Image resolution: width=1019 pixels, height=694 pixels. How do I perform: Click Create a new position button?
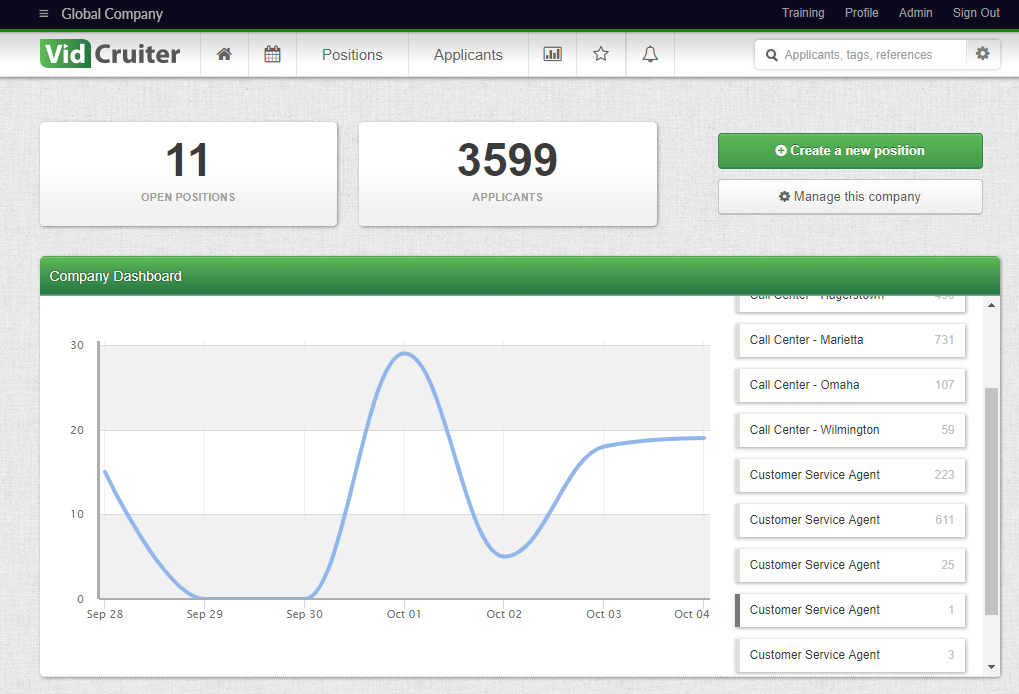(x=850, y=151)
